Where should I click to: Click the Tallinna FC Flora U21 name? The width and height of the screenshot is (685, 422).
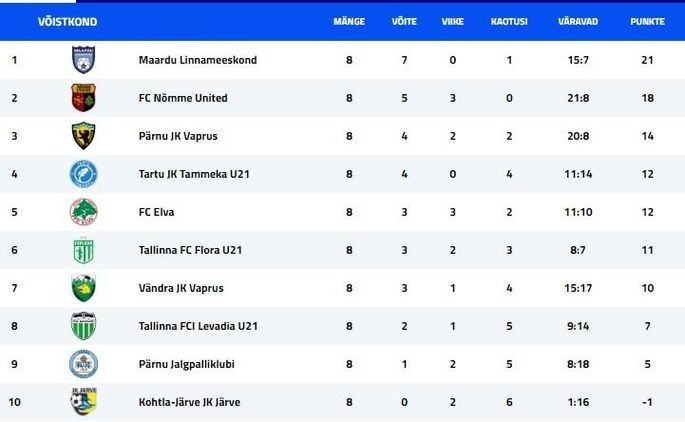pyautogui.click(x=190, y=250)
